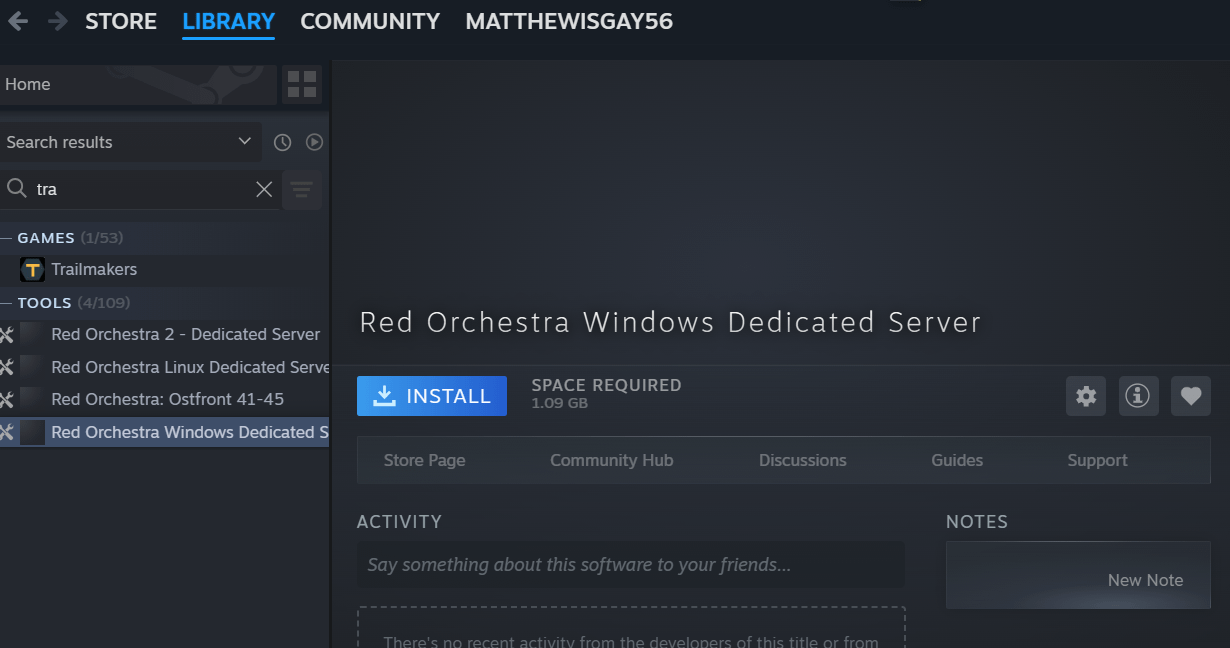Open the STORE tab

(121, 21)
